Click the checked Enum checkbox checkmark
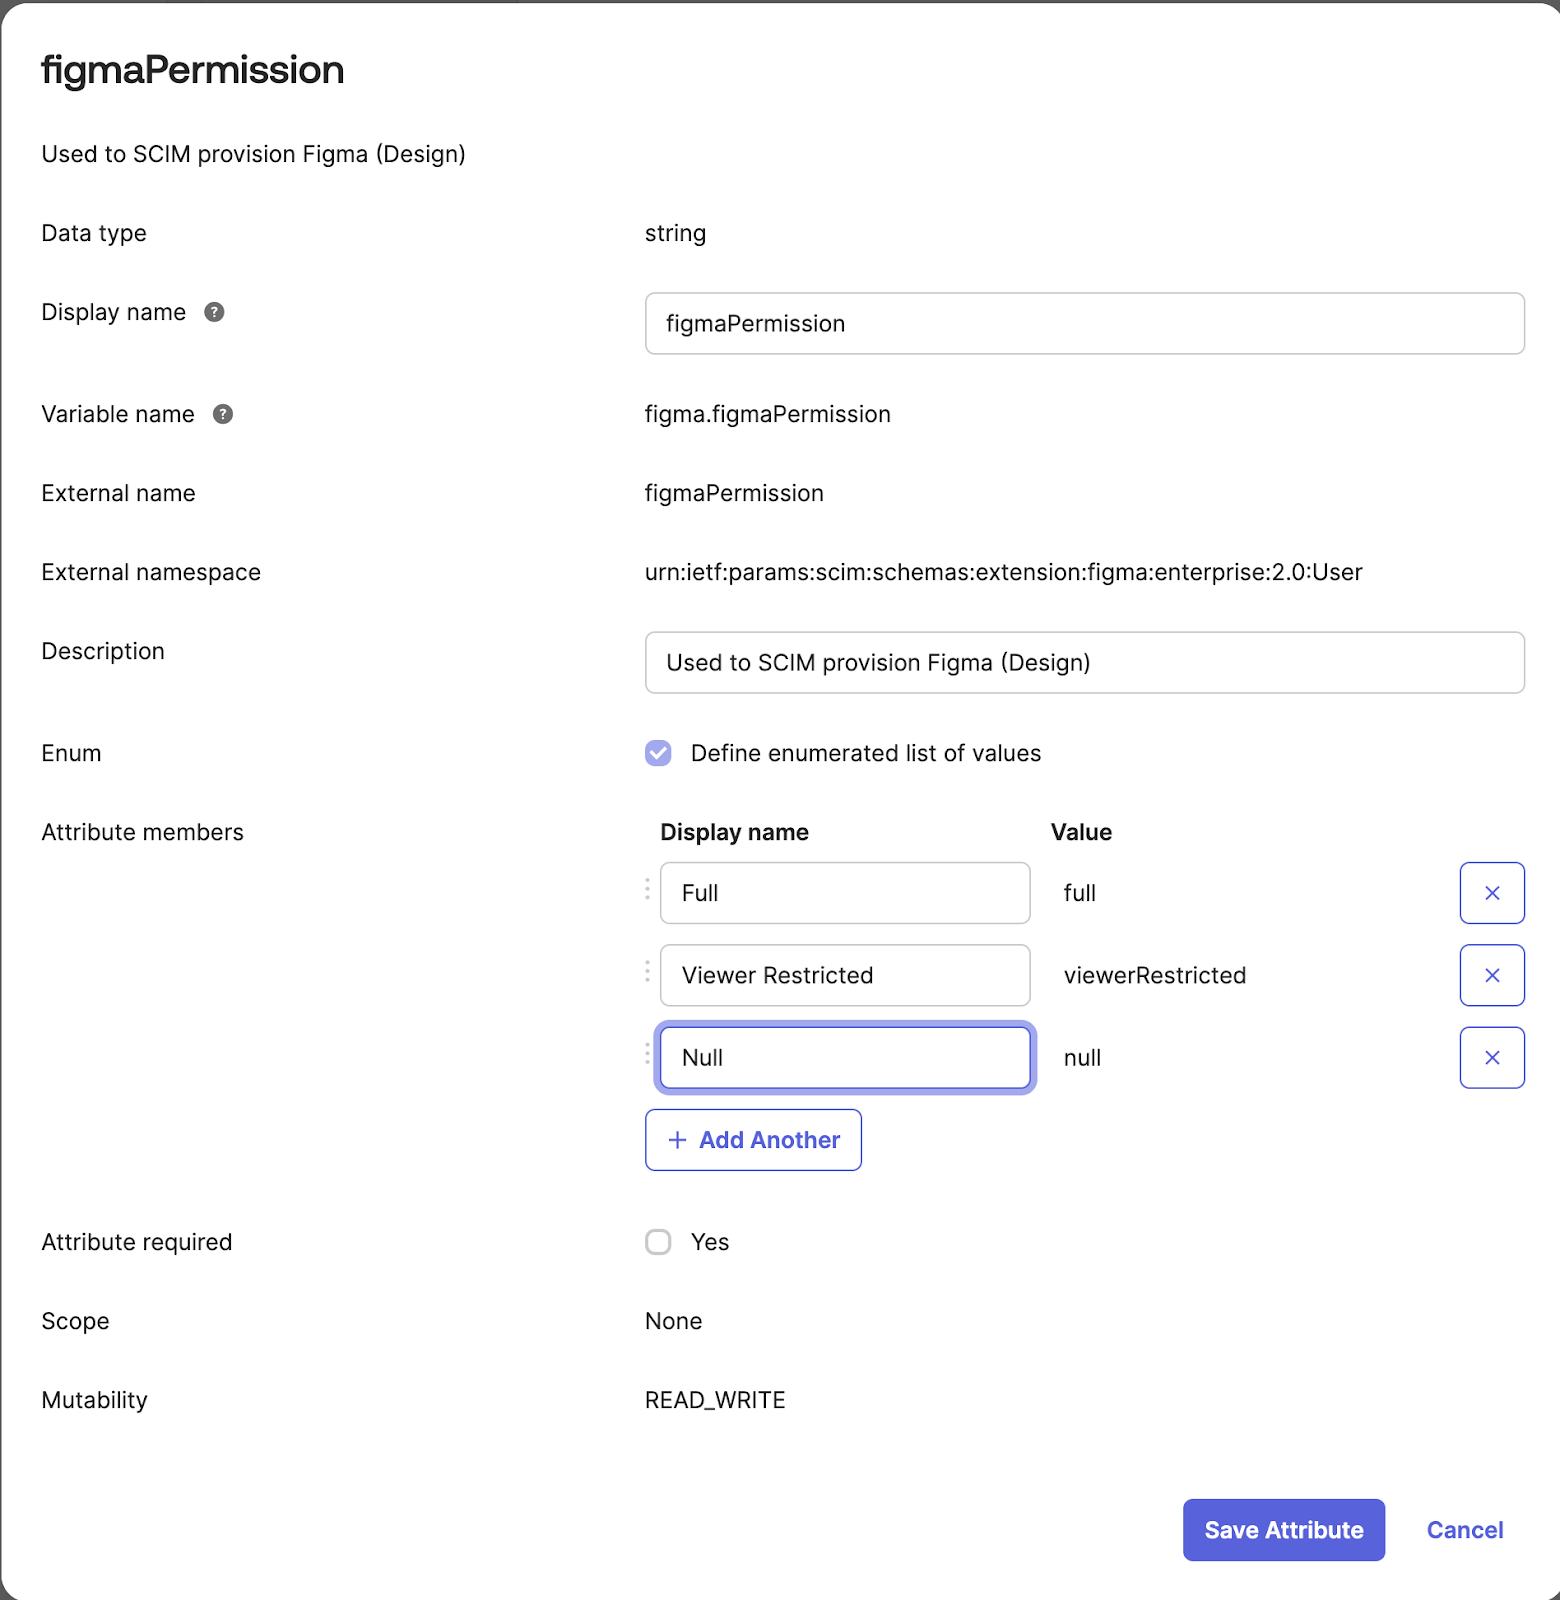 click(658, 753)
